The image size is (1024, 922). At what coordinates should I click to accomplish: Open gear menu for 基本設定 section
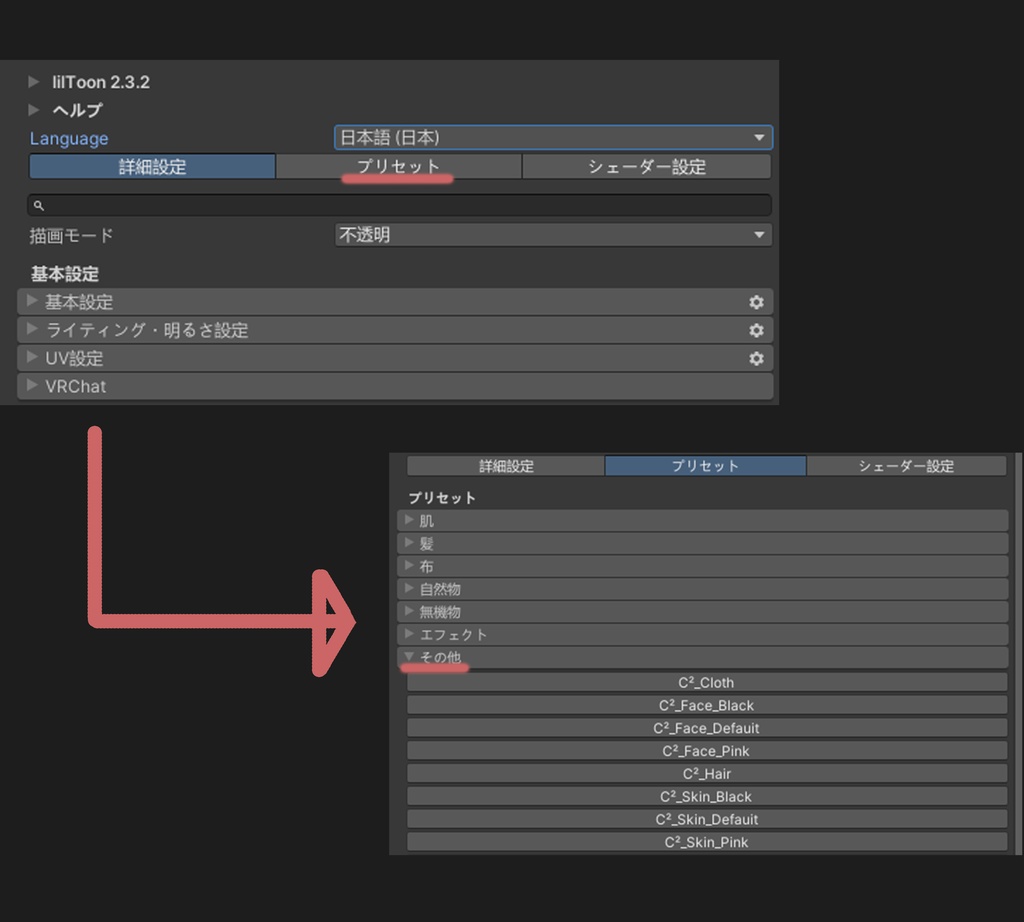(756, 302)
